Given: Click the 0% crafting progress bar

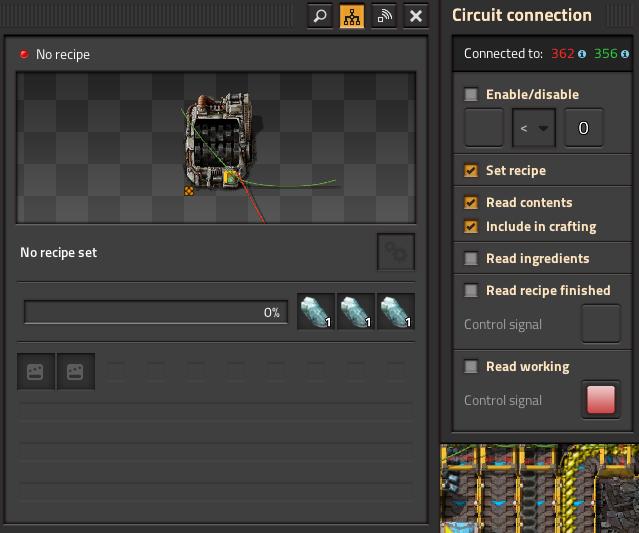Looking at the screenshot, I should [x=156, y=312].
